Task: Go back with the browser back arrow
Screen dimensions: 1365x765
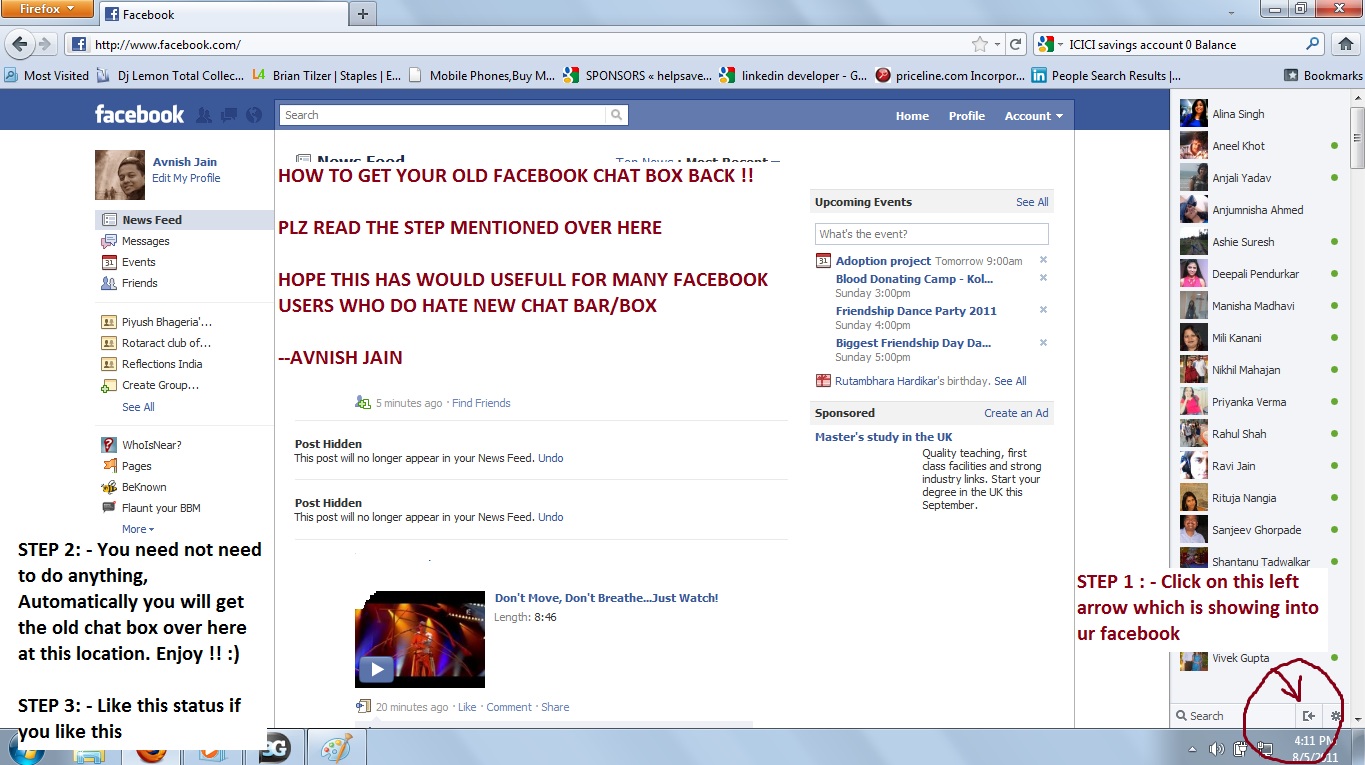Action: [x=19, y=44]
